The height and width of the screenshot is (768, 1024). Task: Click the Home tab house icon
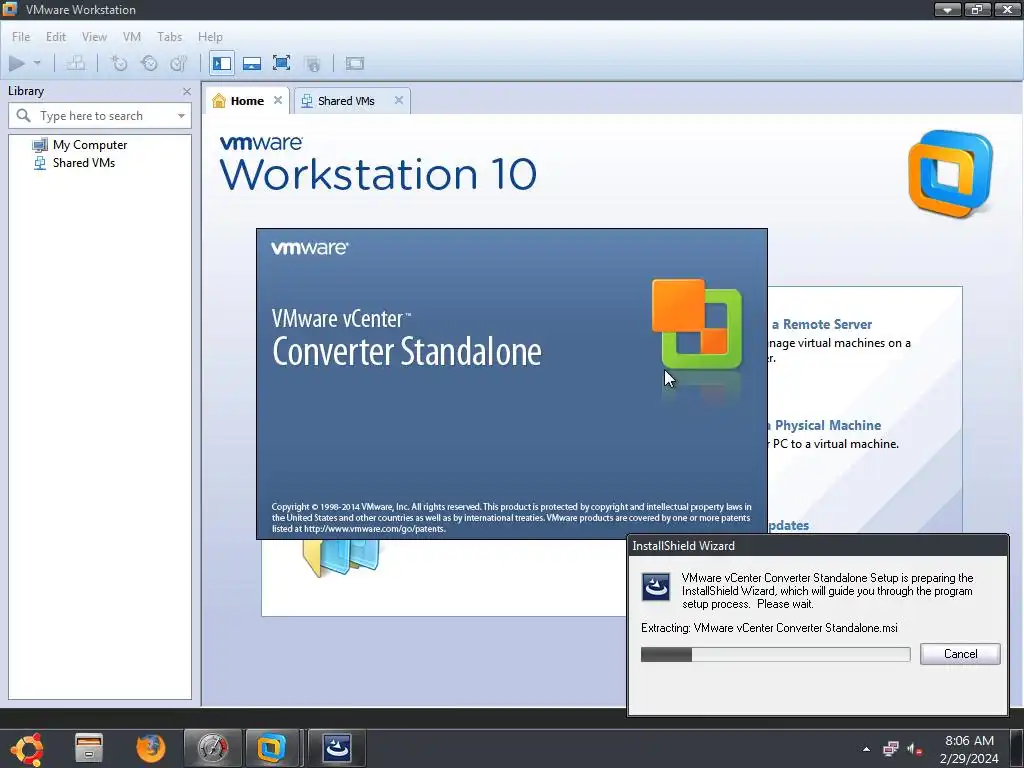click(219, 101)
